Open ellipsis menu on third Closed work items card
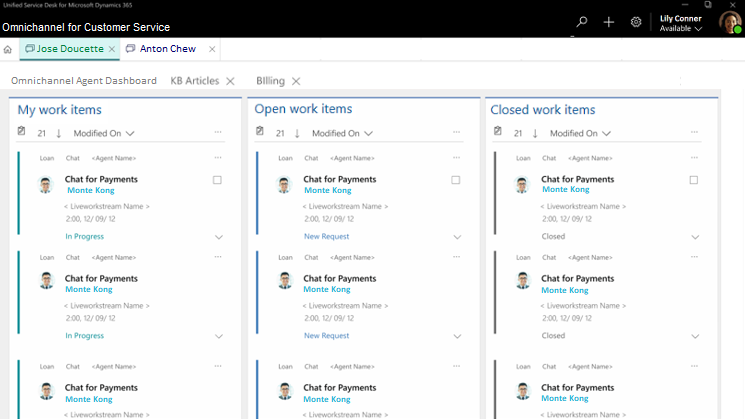 [x=695, y=366]
